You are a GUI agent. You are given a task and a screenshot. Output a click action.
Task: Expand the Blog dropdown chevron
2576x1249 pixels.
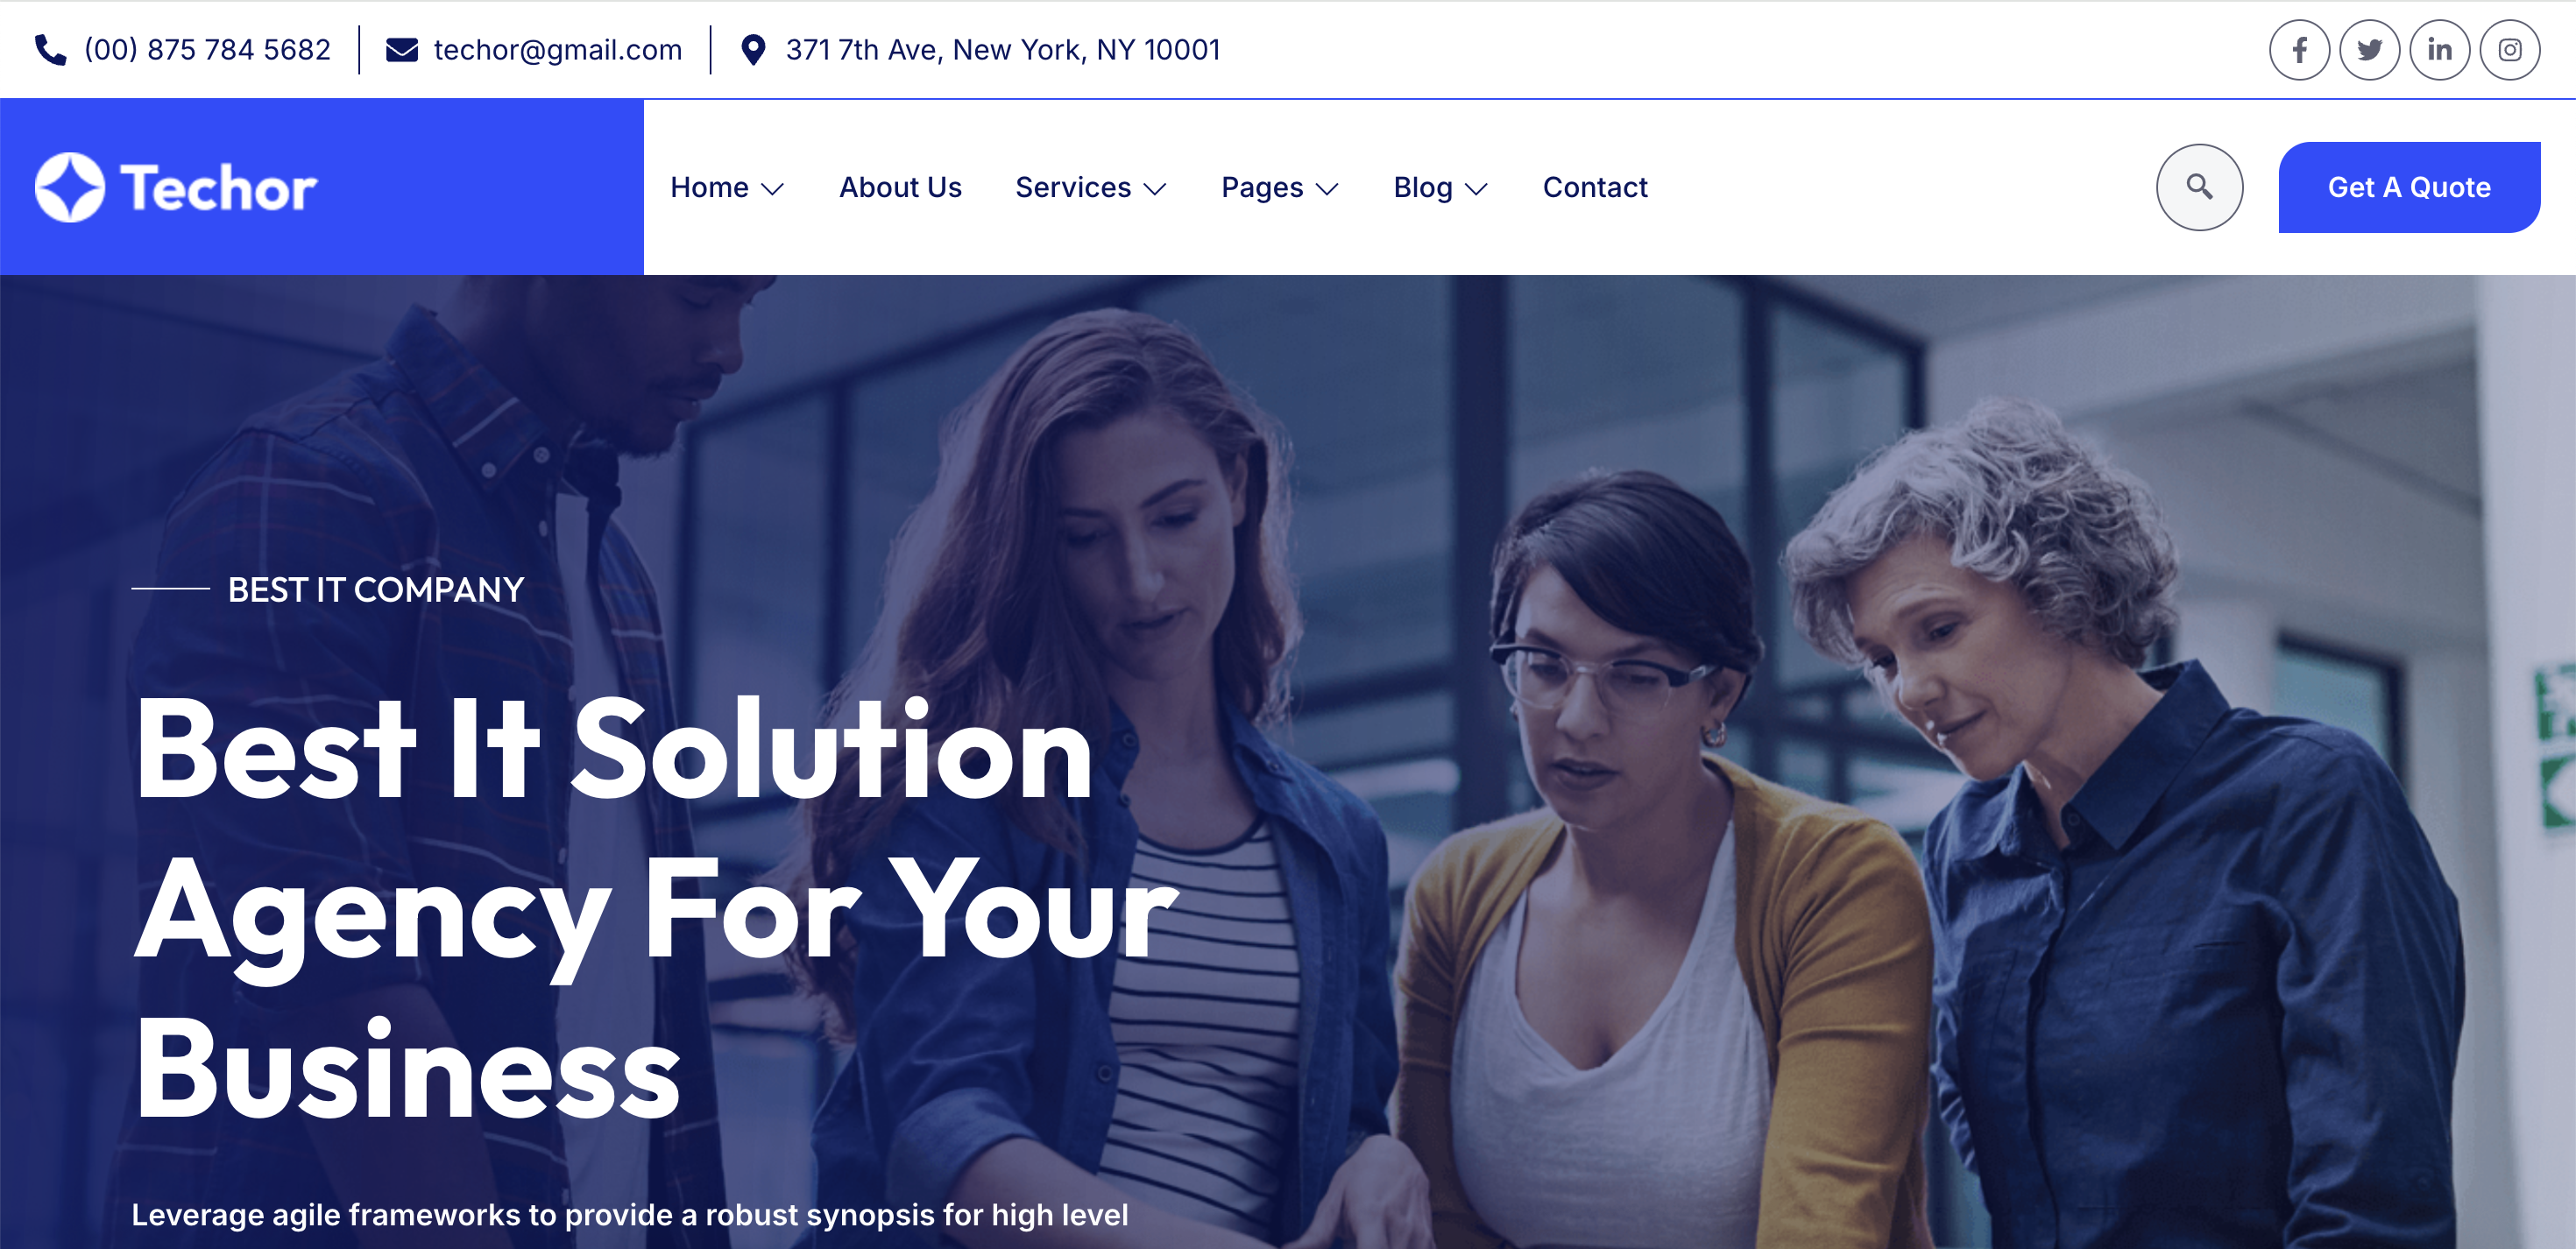1476,189
